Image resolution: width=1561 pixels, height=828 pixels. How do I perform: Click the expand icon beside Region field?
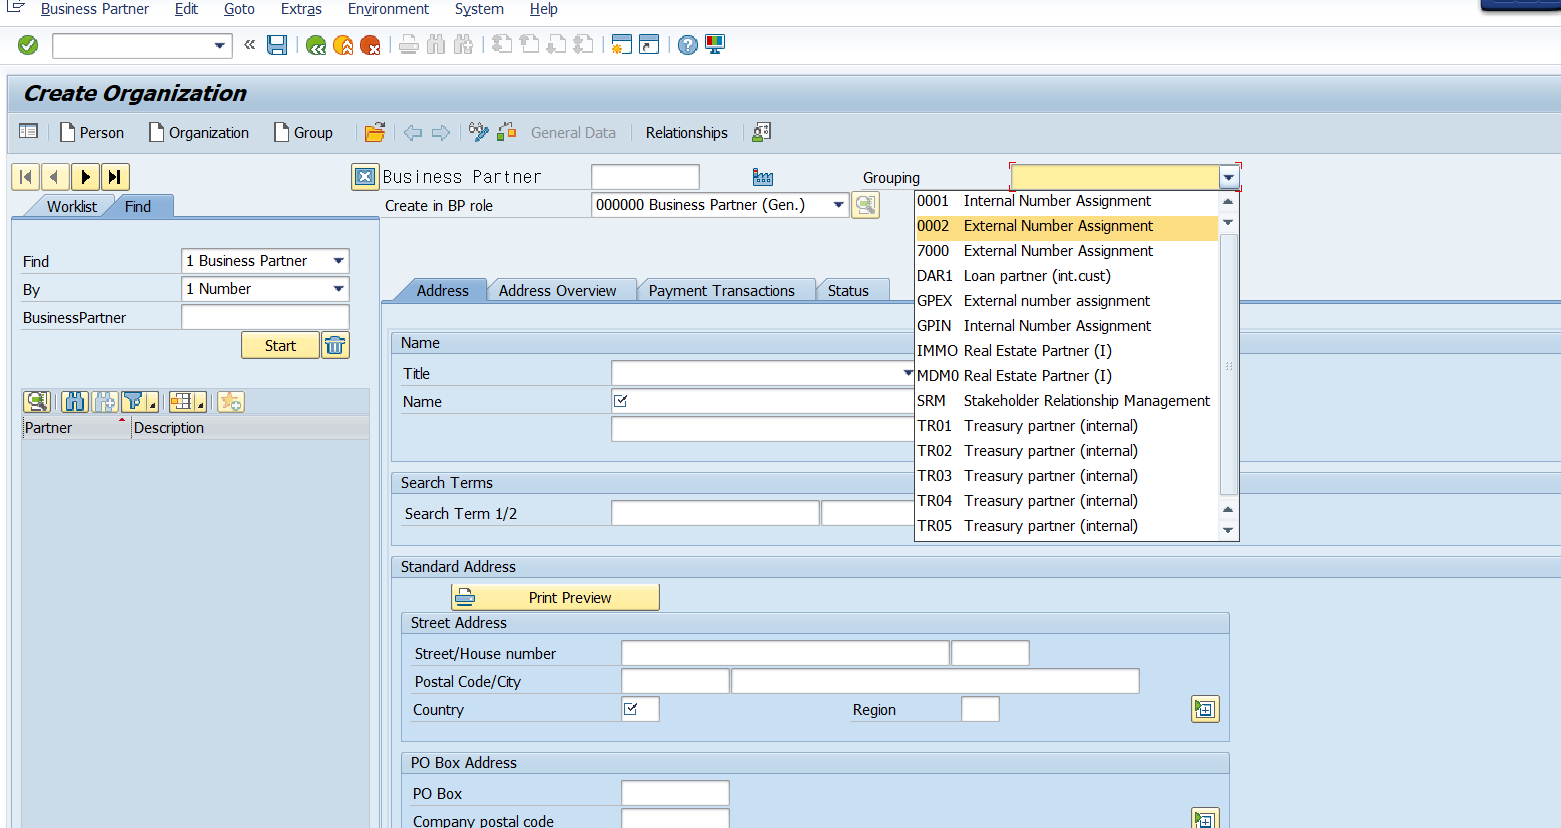1205,709
